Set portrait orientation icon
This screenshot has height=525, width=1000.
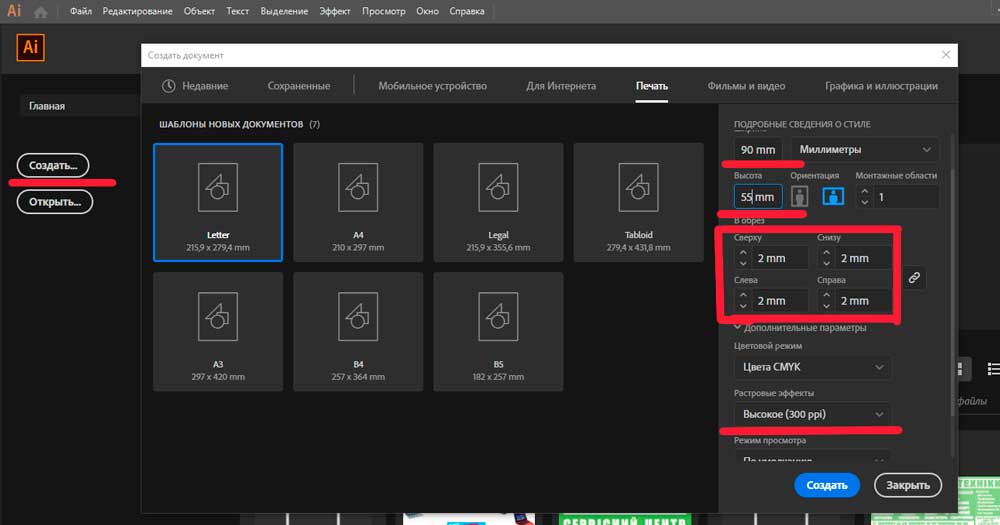[800, 196]
